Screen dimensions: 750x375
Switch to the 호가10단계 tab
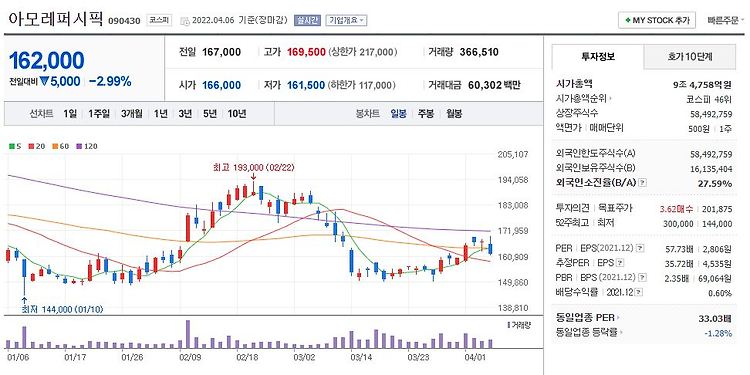[x=690, y=56]
